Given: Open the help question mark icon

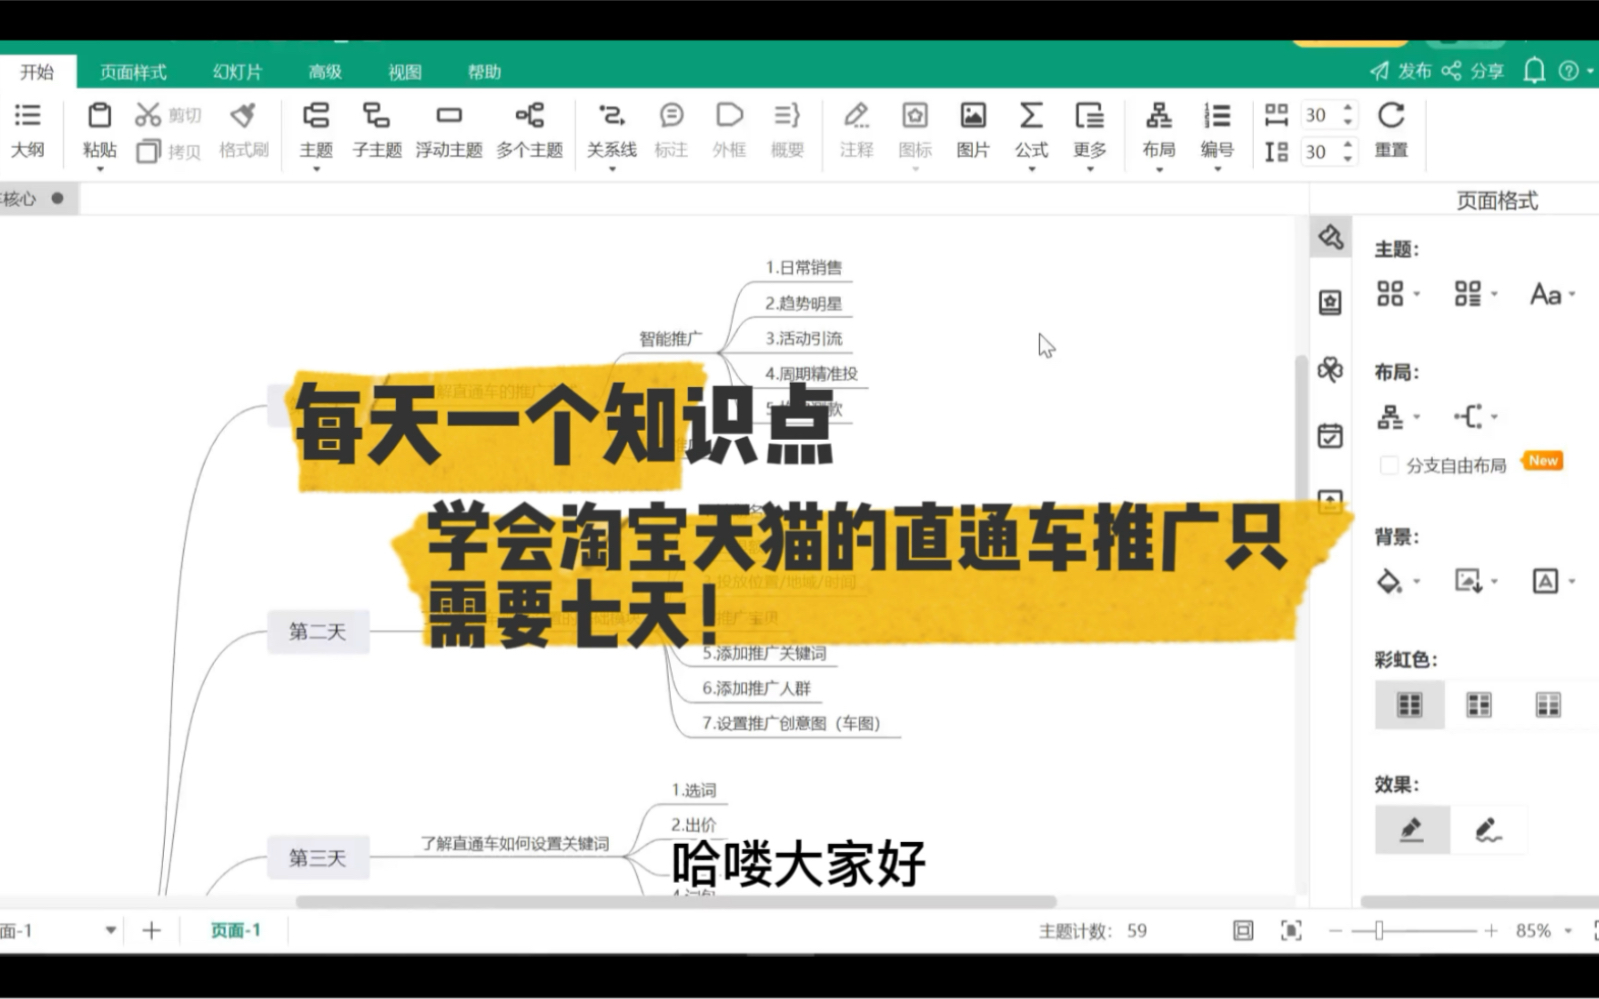Looking at the screenshot, I should [1569, 70].
